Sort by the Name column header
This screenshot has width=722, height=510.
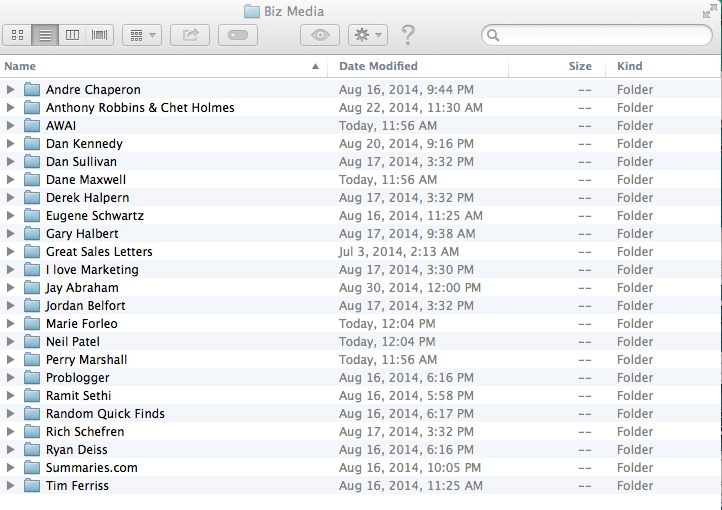point(163,66)
